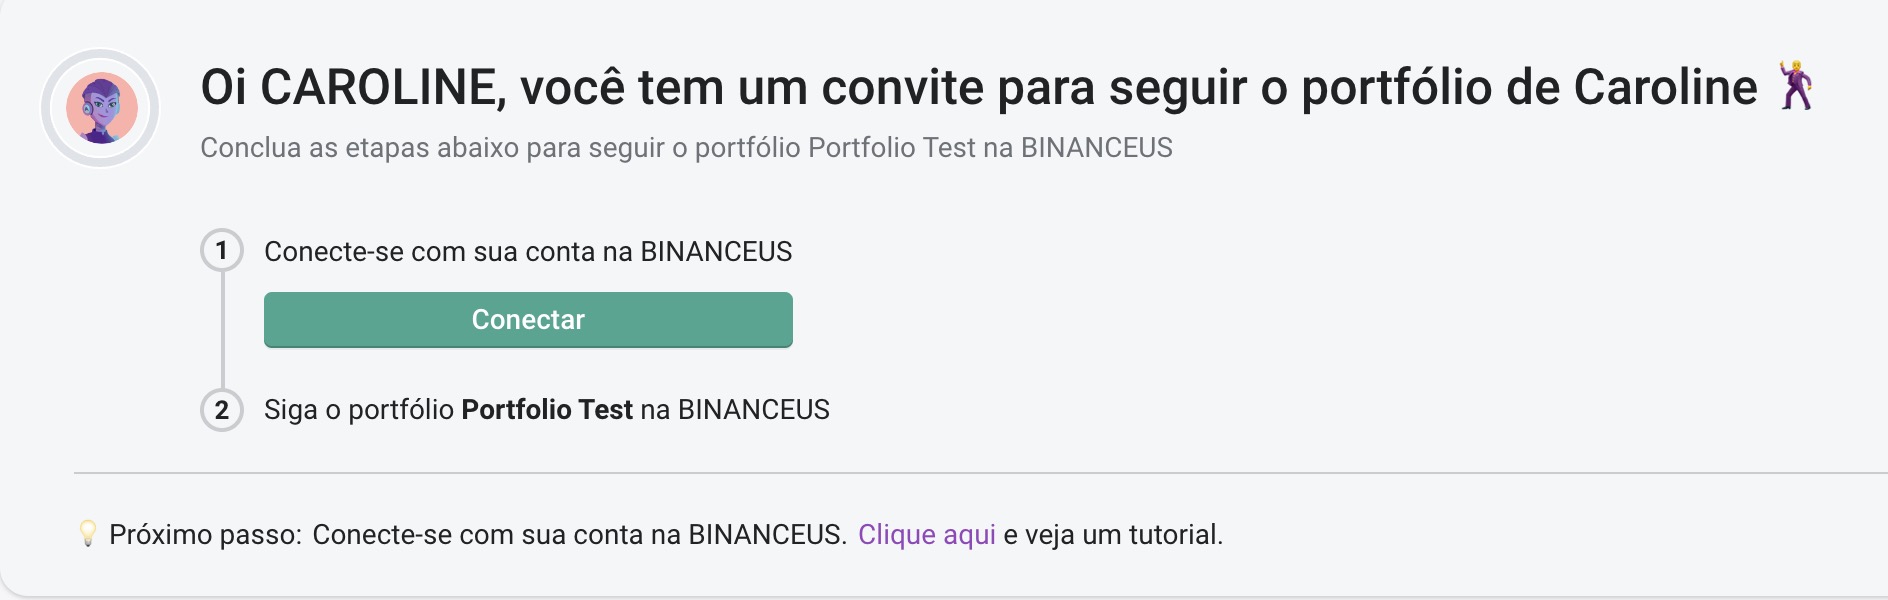
Task: Click "Caroline" at the heading's end
Action: [1665, 88]
